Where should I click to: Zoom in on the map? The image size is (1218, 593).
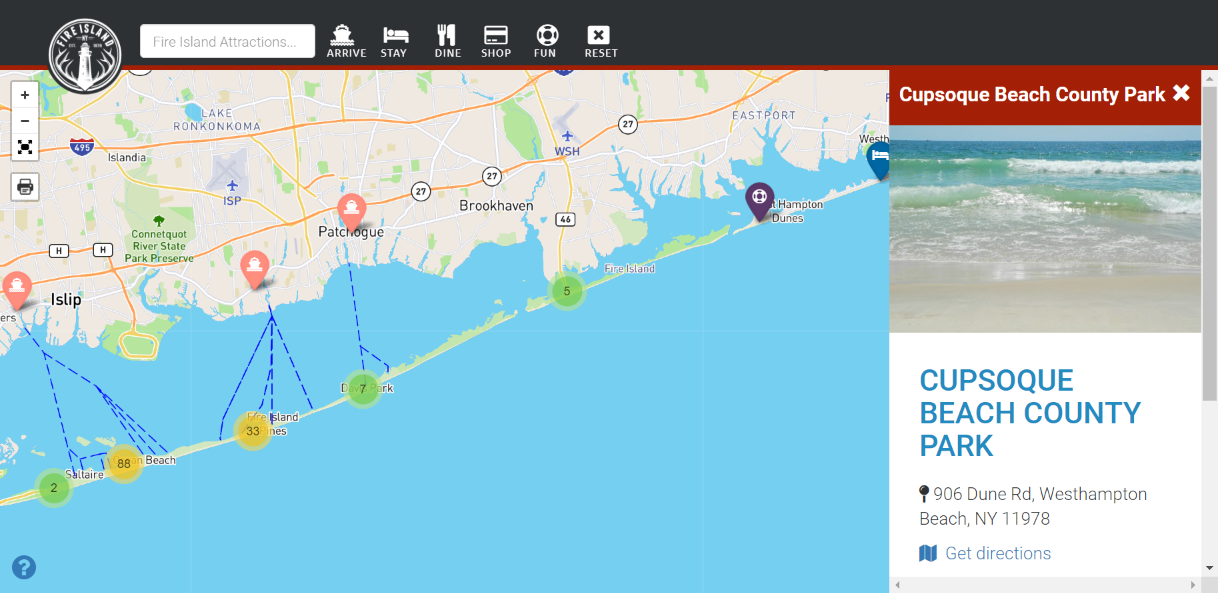click(x=25, y=95)
